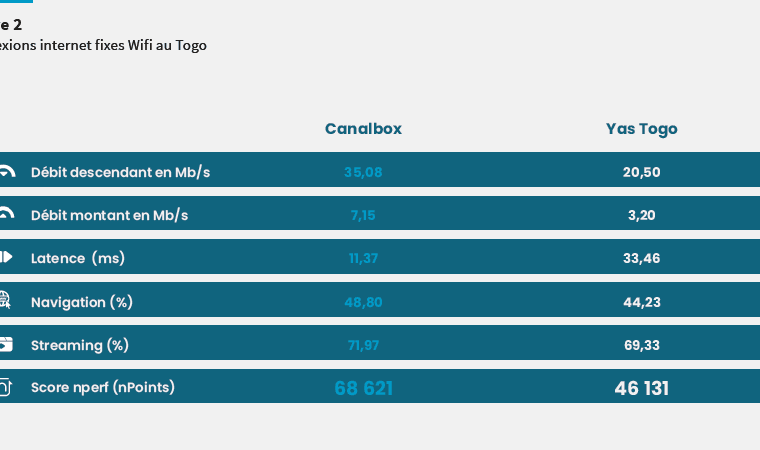This screenshot has width=760, height=450.
Task: Select the Yas Togo column header
Action: click(641, 129)
